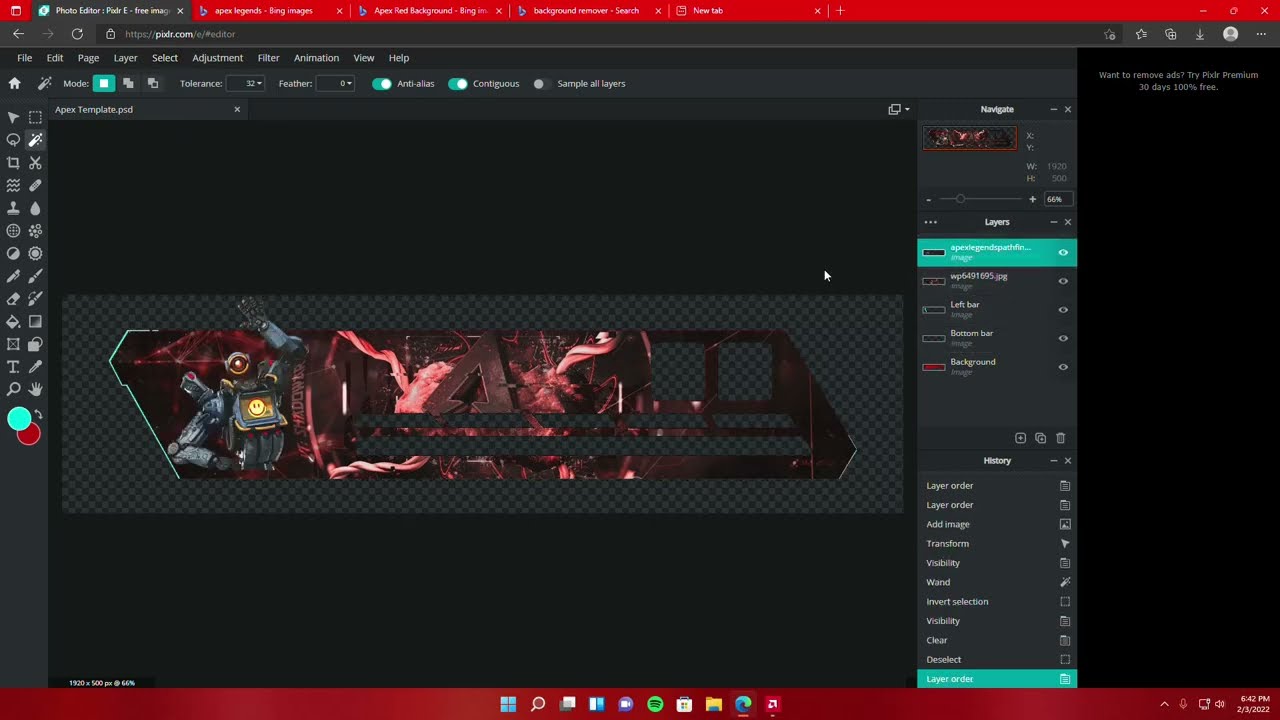1280x720 pixels.
Task: Toggle Contiguous switch
Action: tap(458, 84)
